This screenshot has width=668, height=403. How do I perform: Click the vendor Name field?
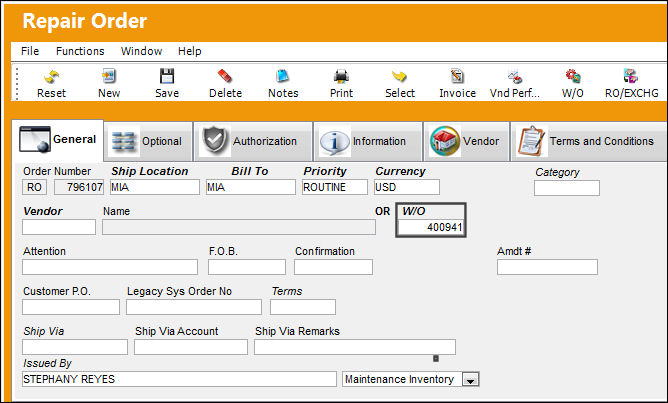click(x=239, y=227)
